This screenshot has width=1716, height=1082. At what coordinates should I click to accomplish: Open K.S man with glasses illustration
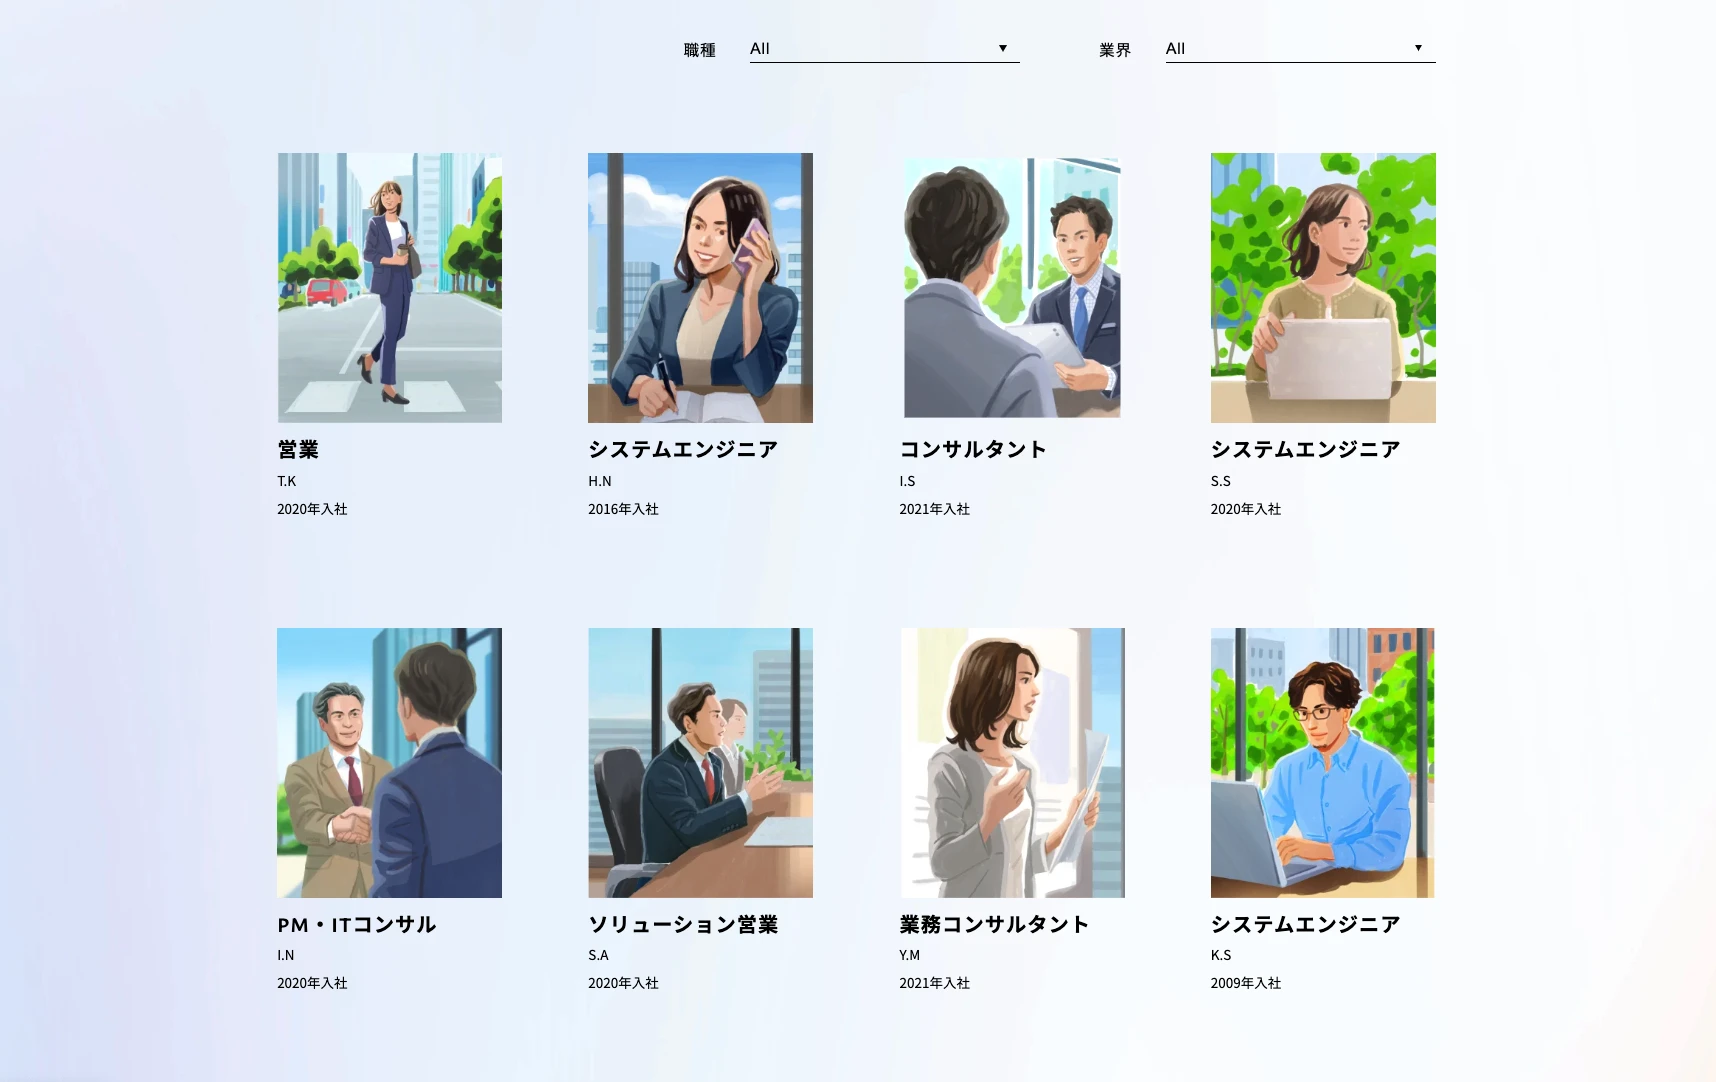coord(1322,762)
